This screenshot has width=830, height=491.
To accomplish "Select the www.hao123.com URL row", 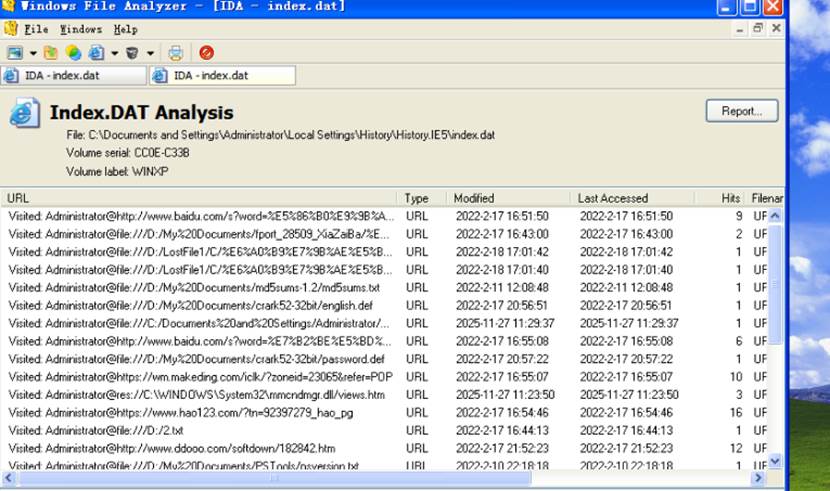I will point(384,413).
